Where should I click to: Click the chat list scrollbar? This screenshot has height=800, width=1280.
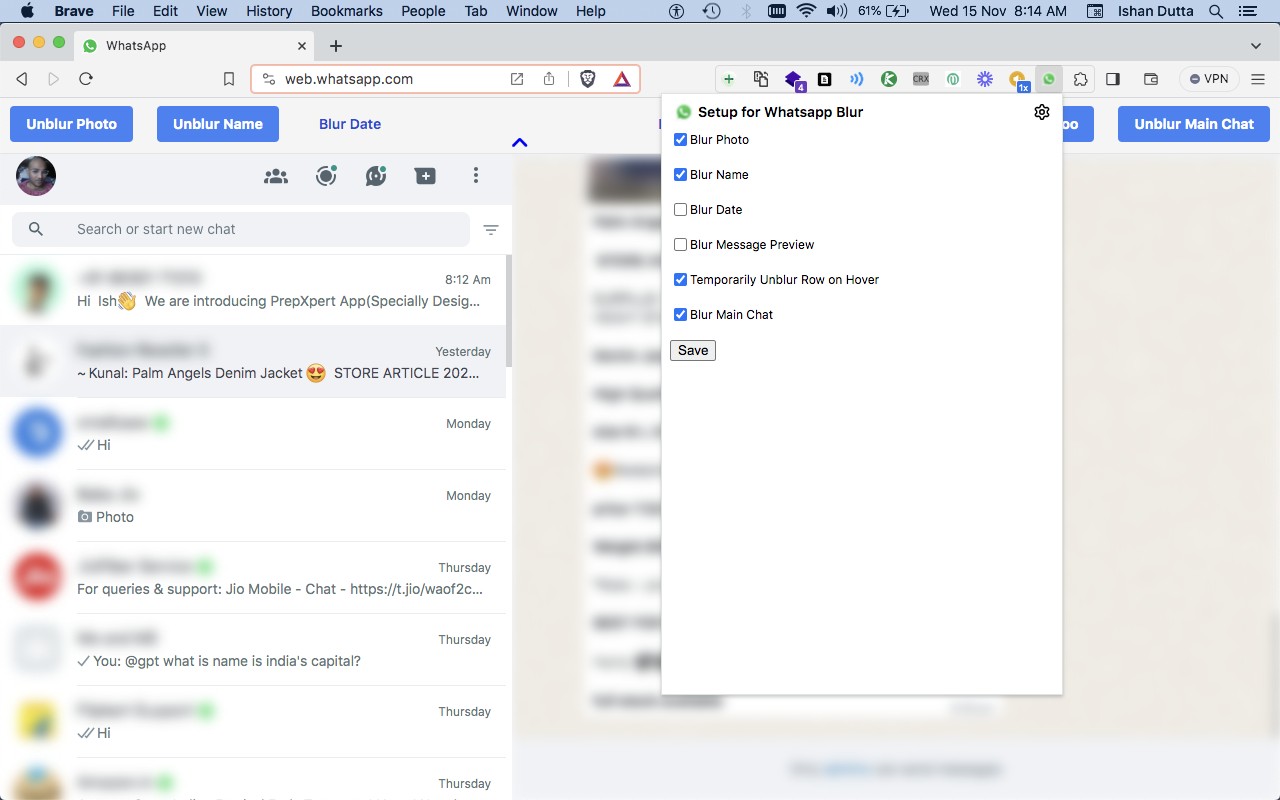pyautogui.click(x=509, y=312)
